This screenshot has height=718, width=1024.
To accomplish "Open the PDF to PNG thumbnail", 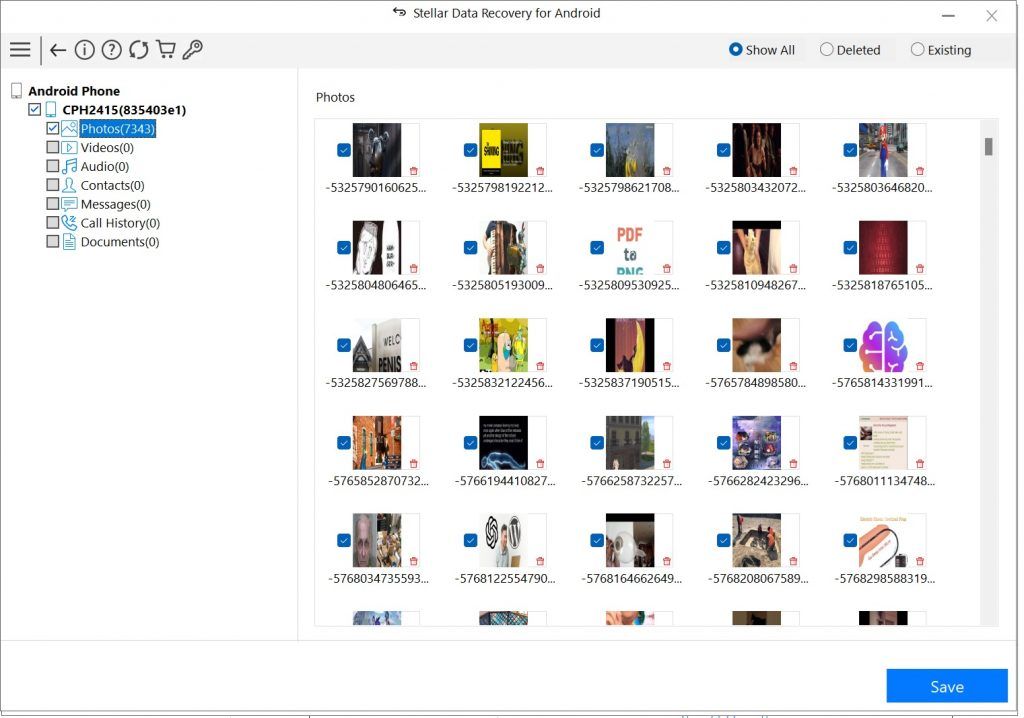I will pos(630,248).
